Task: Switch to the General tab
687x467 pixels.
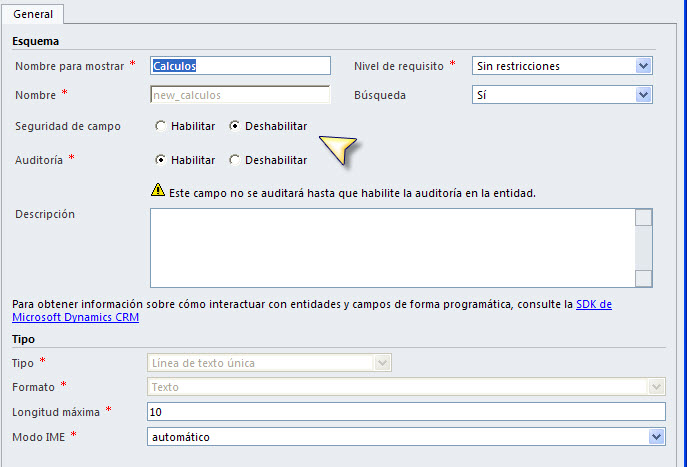Action: pyautogui.click(x=33, y=14)
